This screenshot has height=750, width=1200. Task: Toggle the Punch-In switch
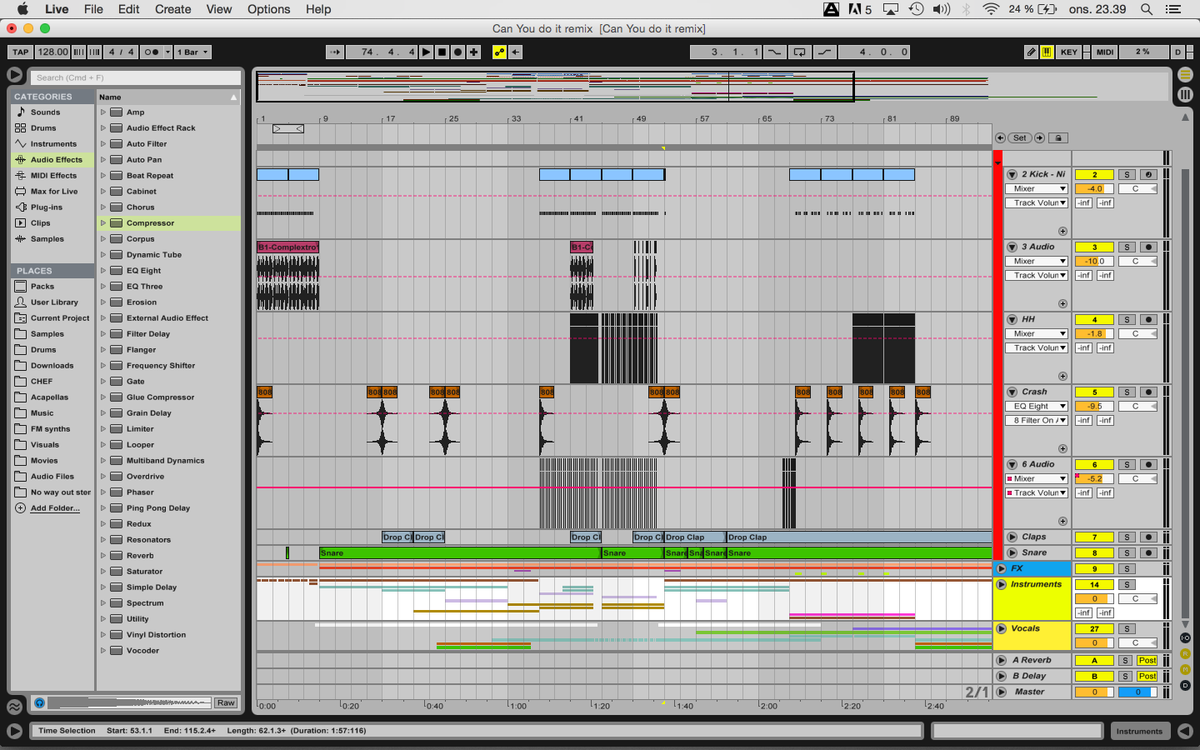coord(776,52)
